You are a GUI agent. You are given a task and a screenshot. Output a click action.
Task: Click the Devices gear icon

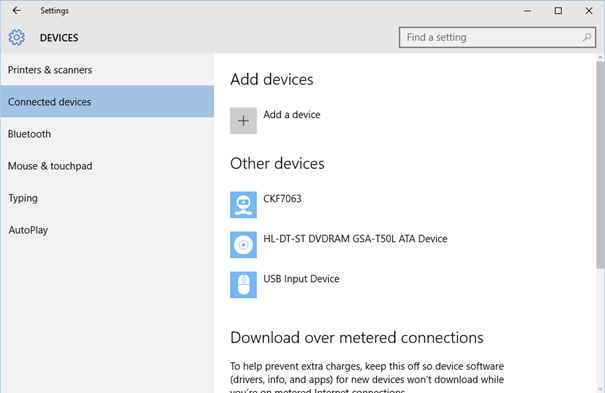coord(17,37)
